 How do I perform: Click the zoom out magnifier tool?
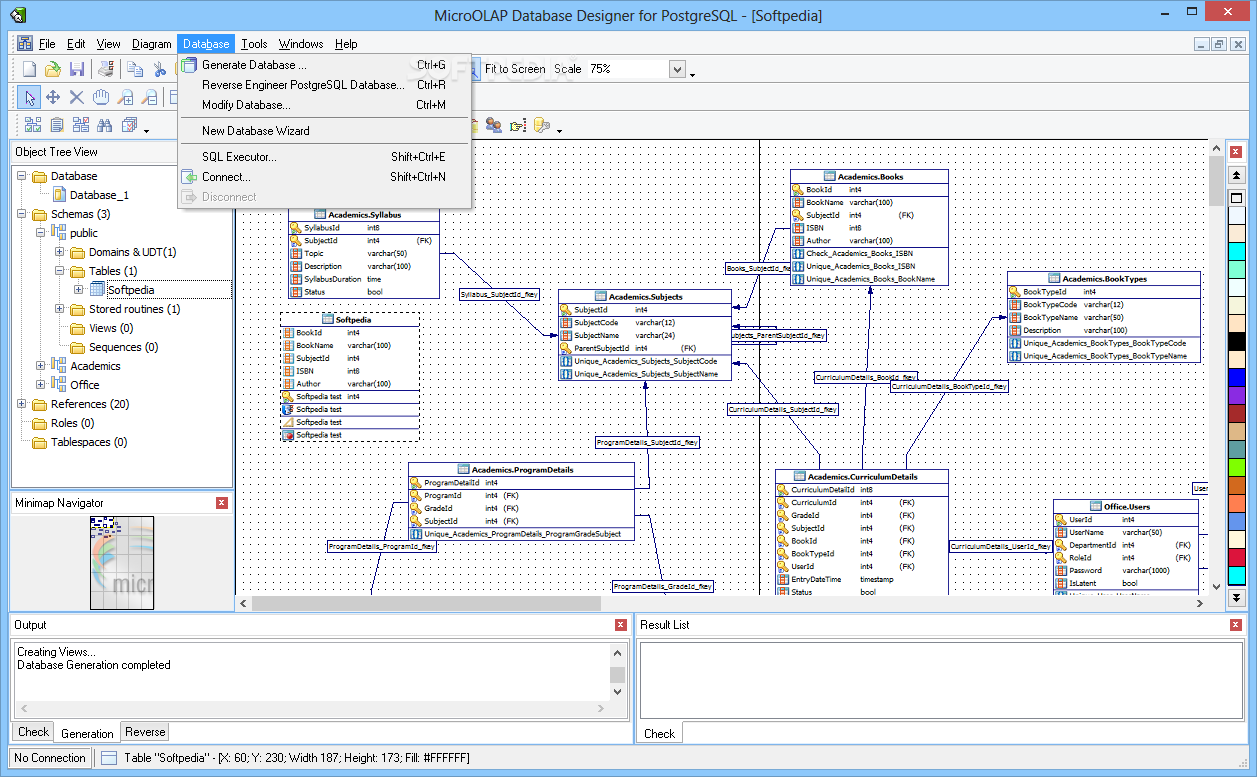pyautogui.click(x=149, y=97)
